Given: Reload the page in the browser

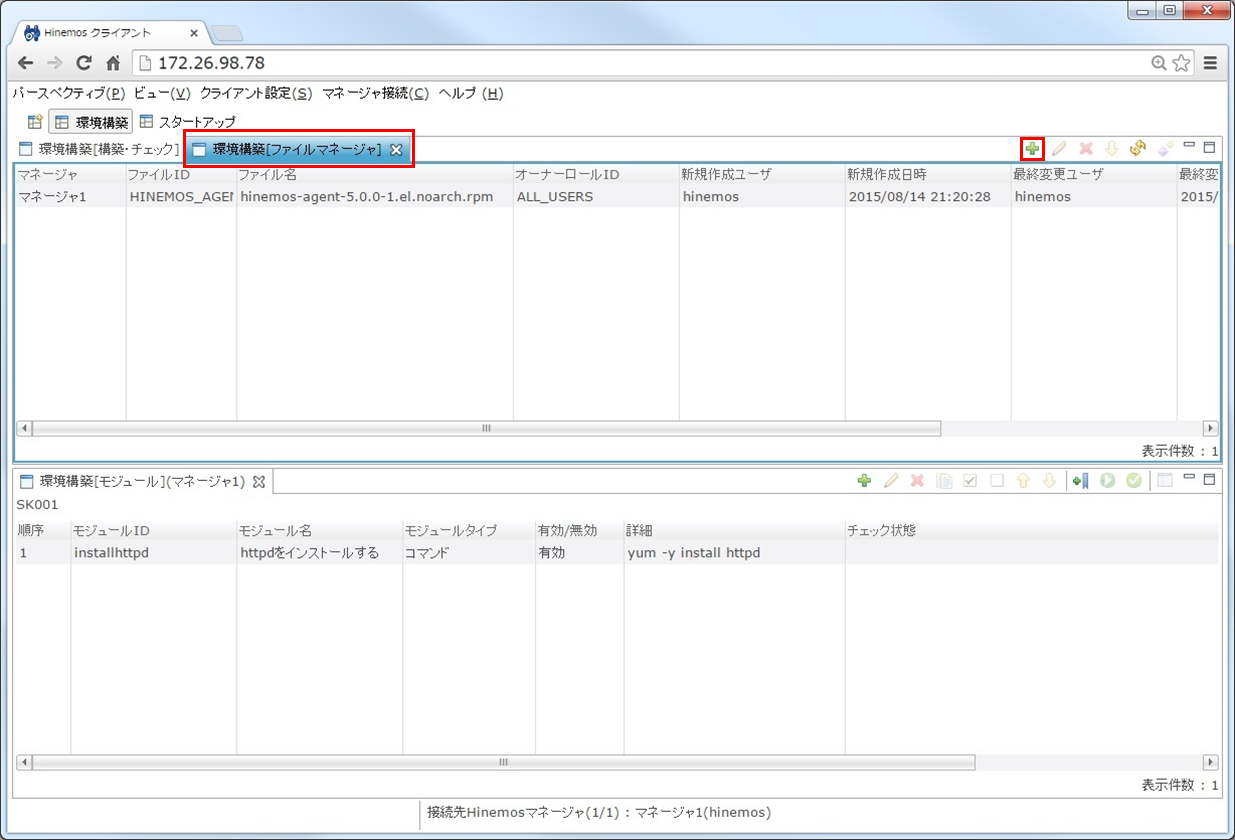Looking at the screenshot, I should [x=84, y=62].
